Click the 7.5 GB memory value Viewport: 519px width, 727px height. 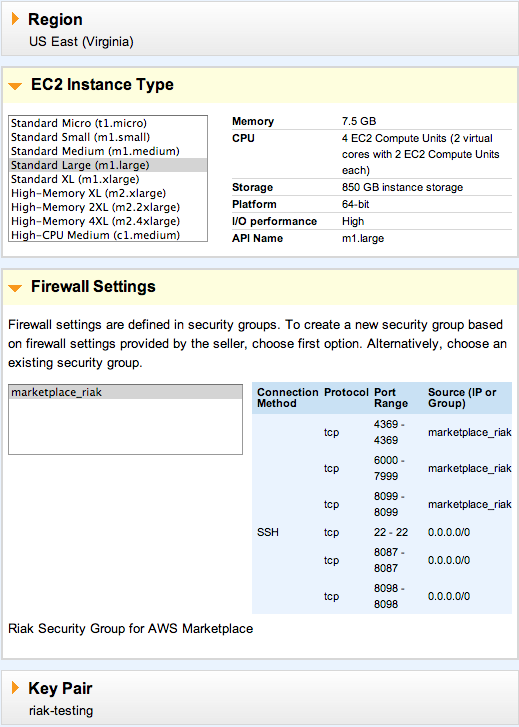coord(359,121)
